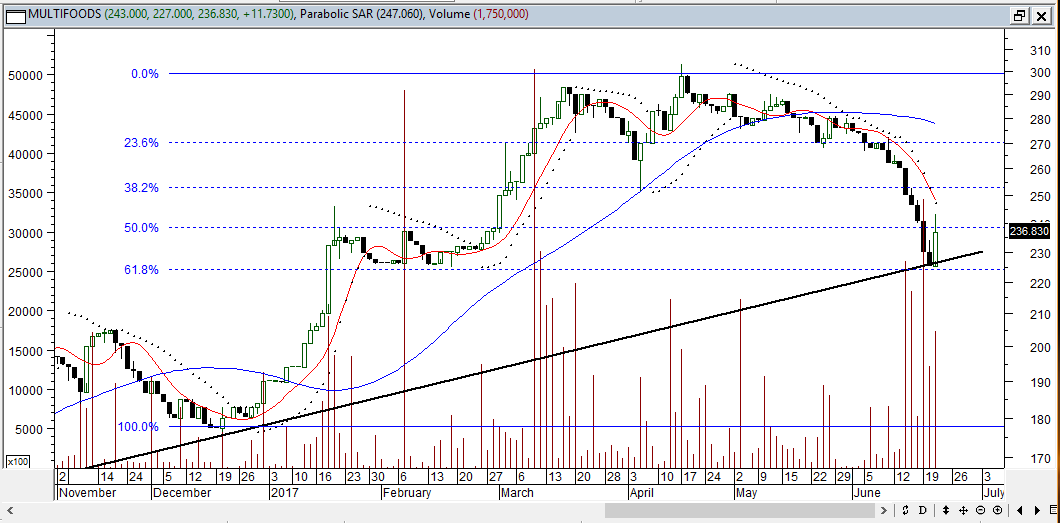Click the May month label on time axis

click(748, 493)
